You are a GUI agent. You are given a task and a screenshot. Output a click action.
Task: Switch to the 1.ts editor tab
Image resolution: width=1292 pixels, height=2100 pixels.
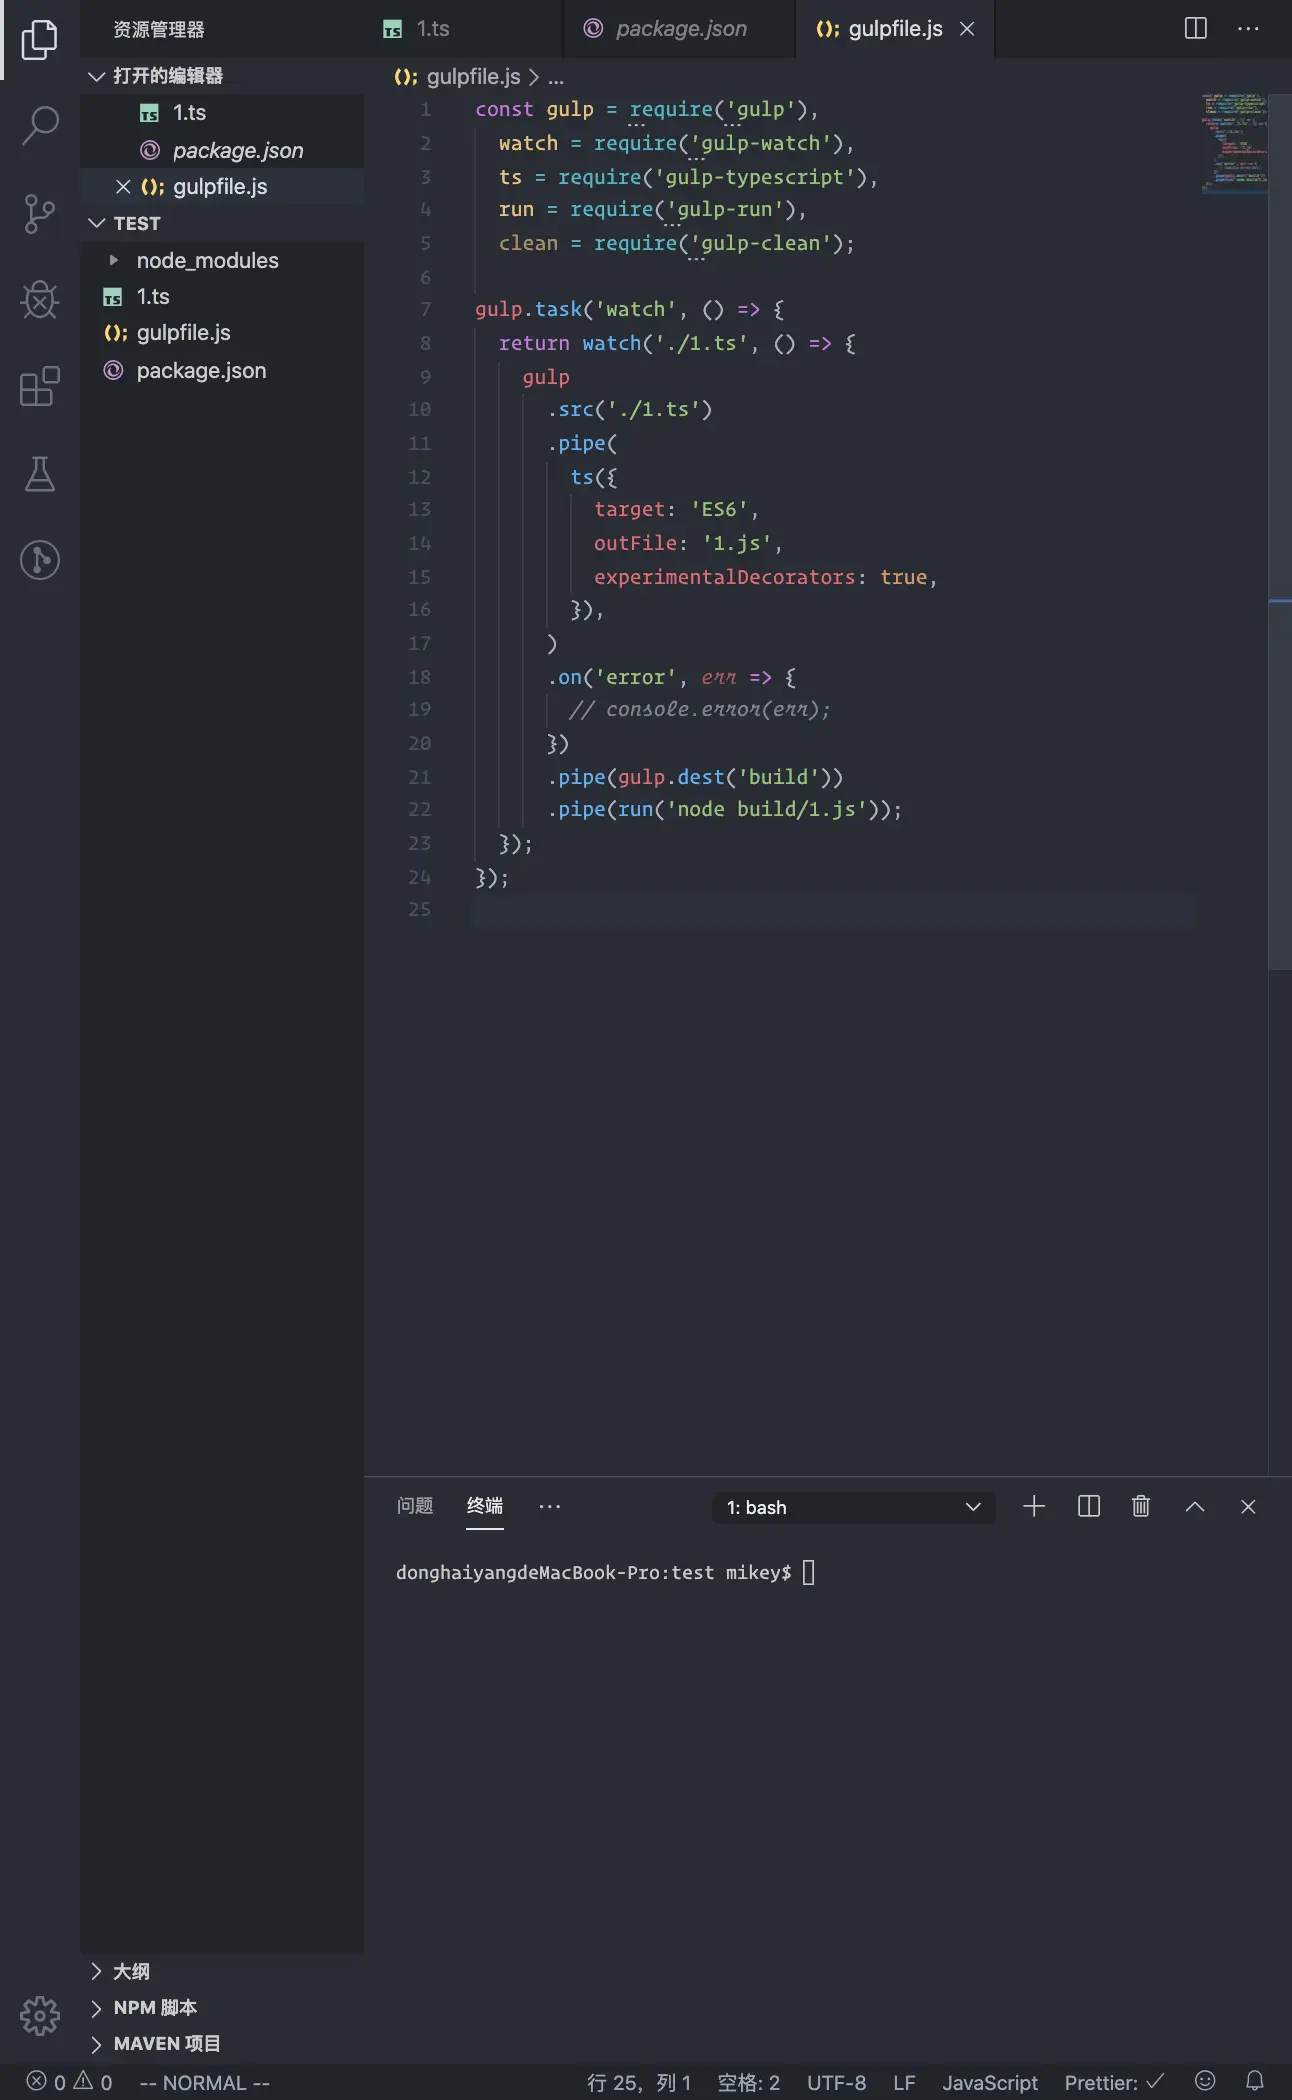[x=464, y=29]
